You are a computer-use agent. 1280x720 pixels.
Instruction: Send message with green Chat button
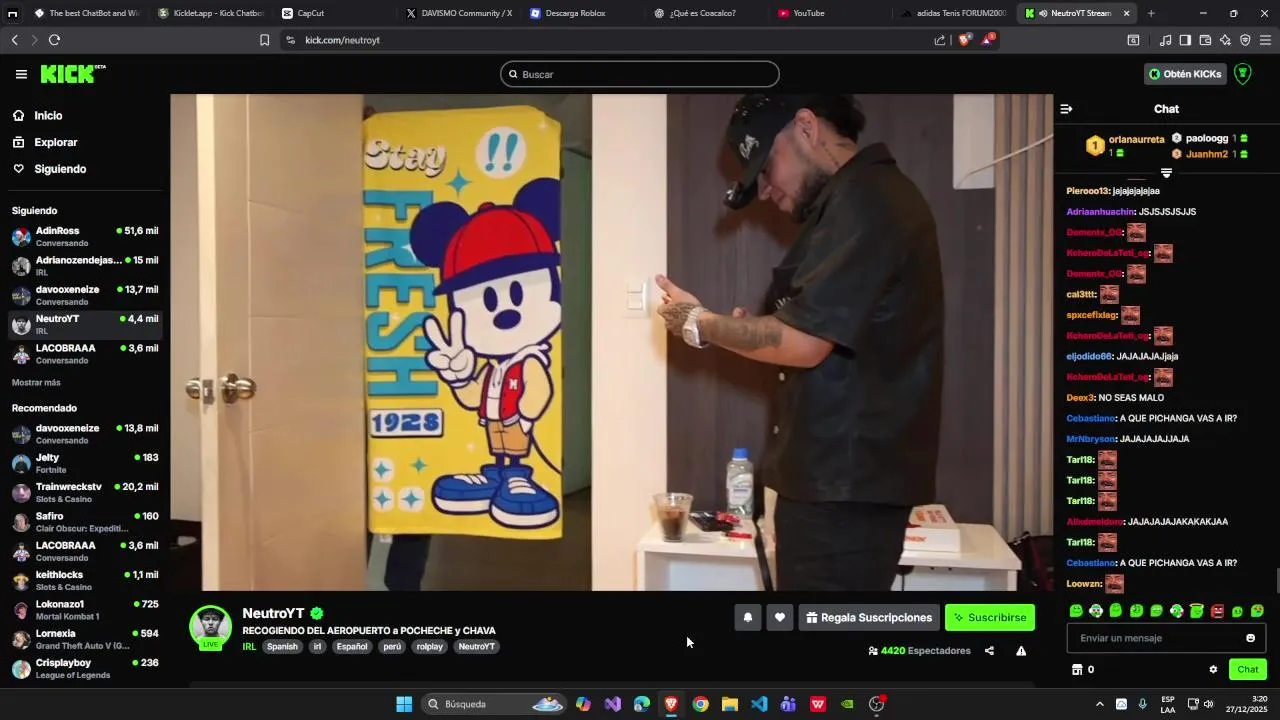[1248, 670]
